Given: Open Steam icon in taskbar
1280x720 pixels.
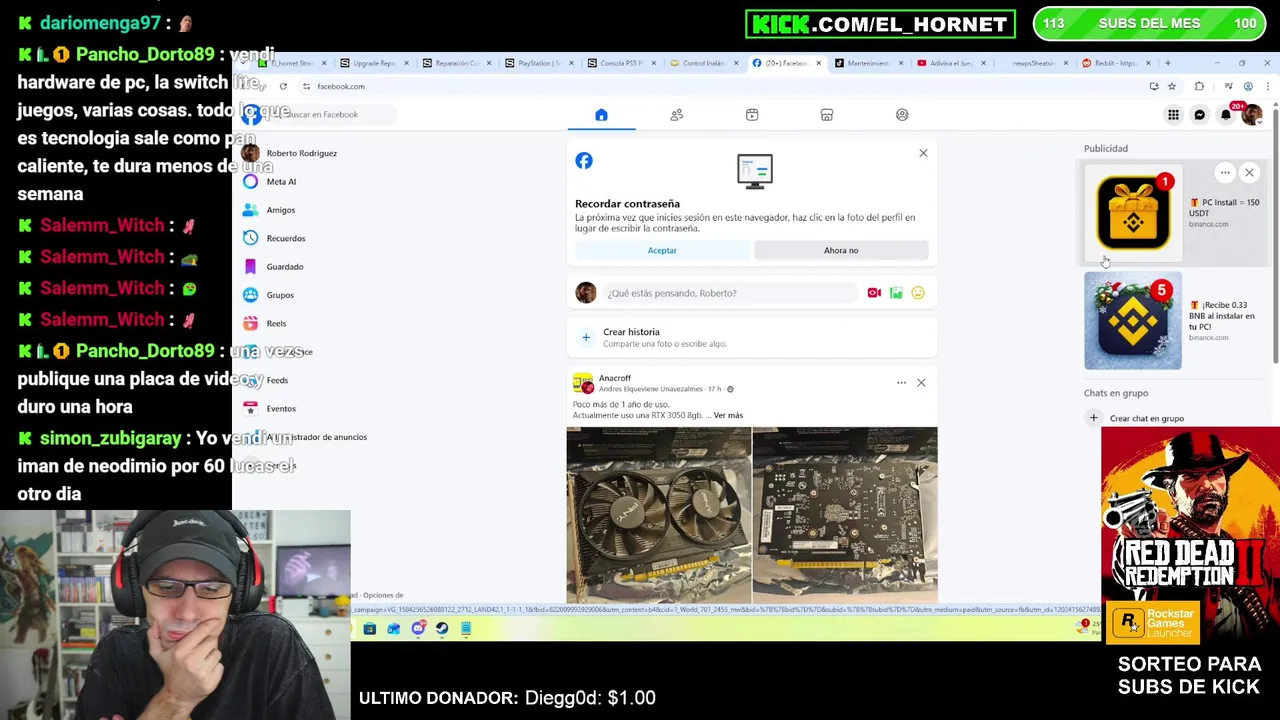Looking at the screenshot, I should click(x=442, y=629).
